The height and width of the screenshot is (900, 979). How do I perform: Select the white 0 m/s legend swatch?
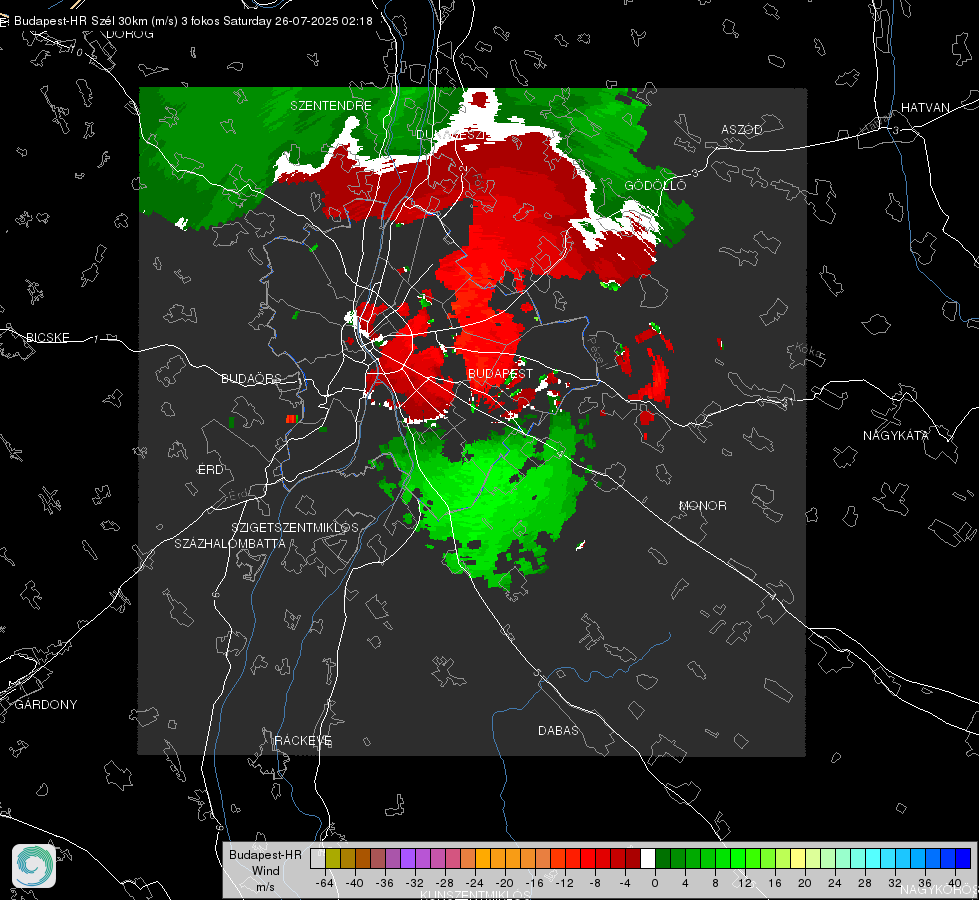coord(648,858)
